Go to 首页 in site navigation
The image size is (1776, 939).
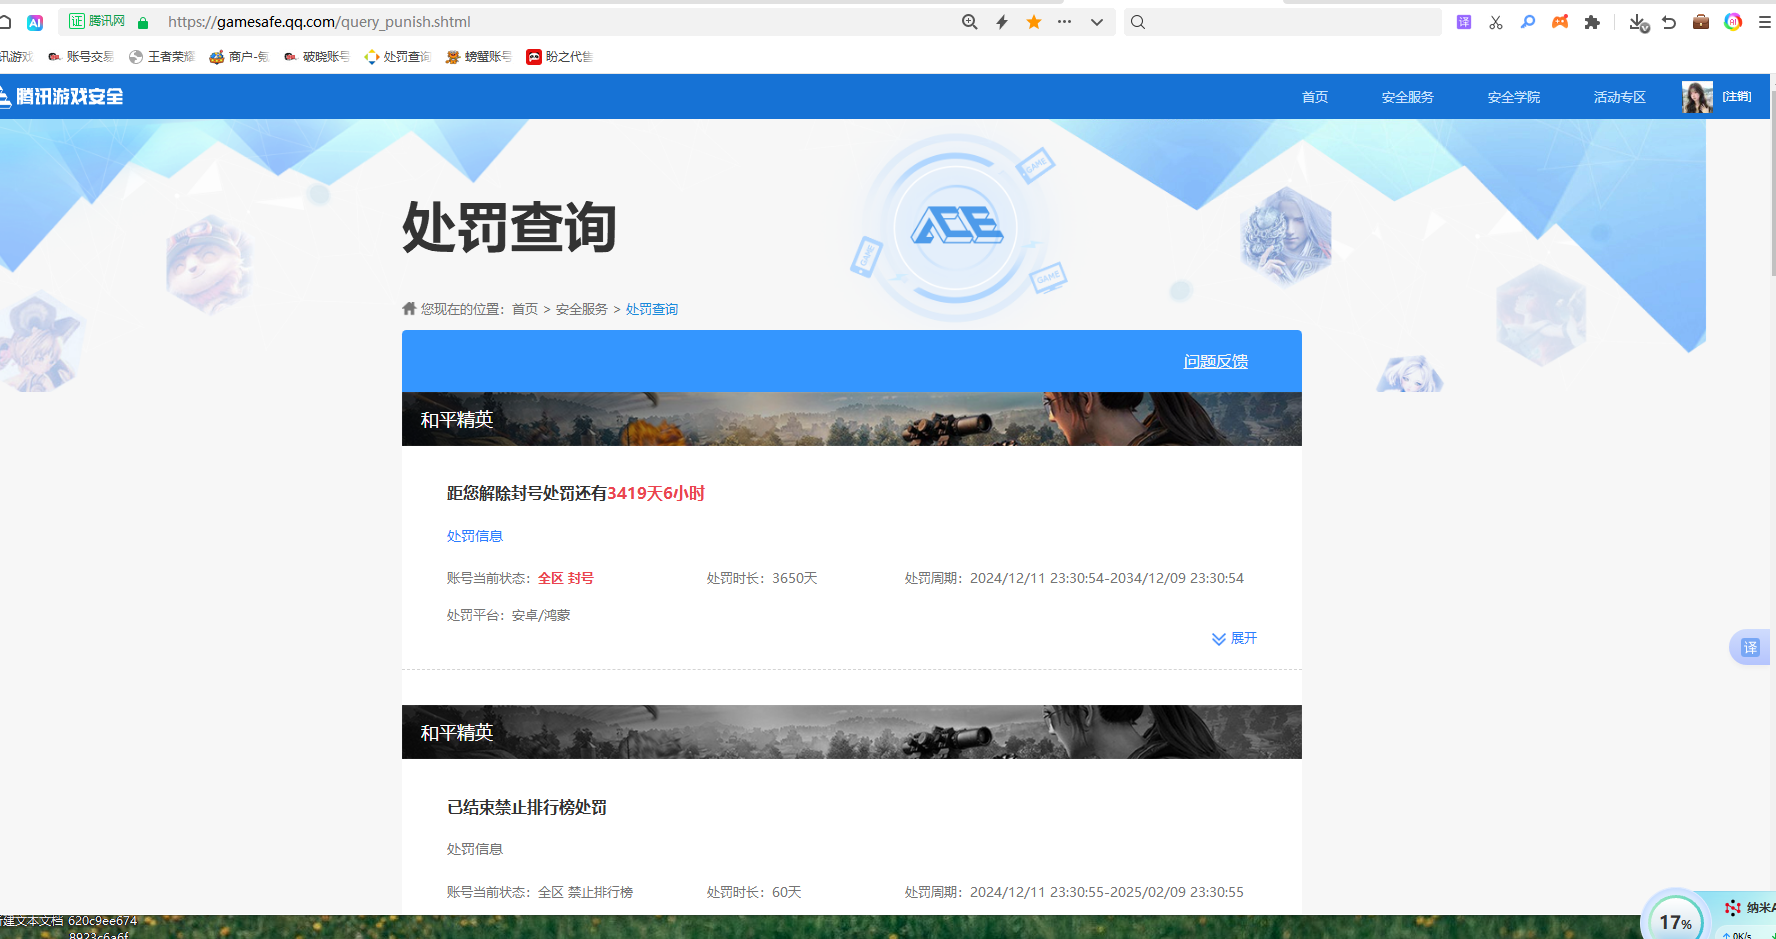1315,97
